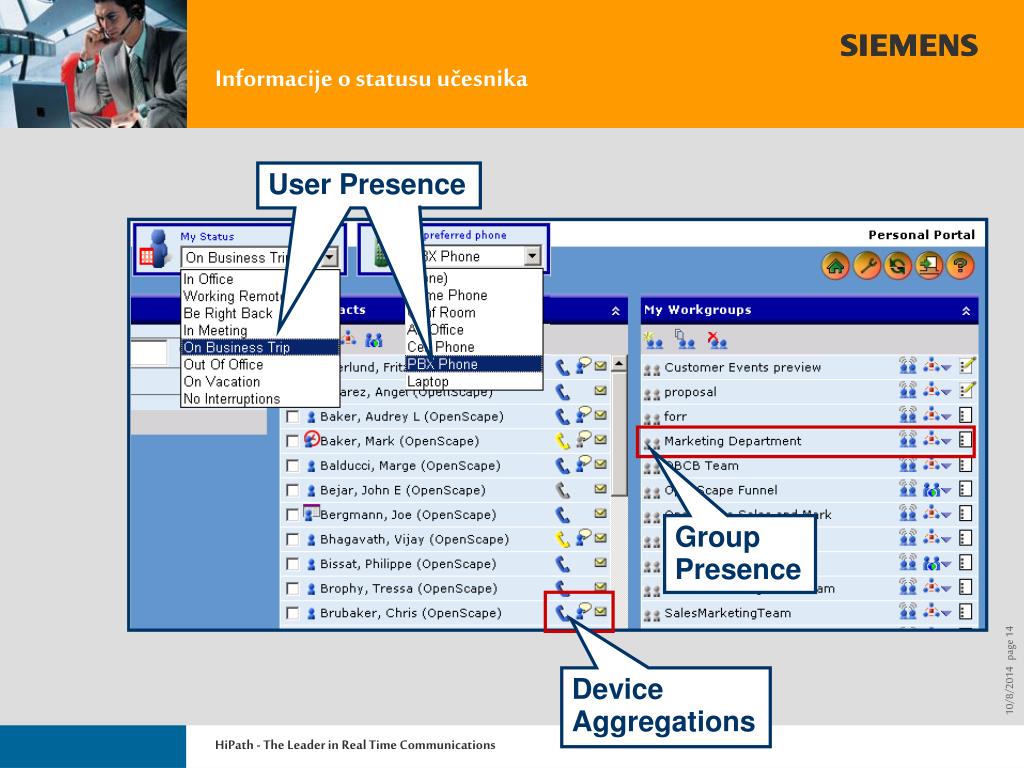Click the new workgroup icon
The image size is (1024, 768).
653,340
